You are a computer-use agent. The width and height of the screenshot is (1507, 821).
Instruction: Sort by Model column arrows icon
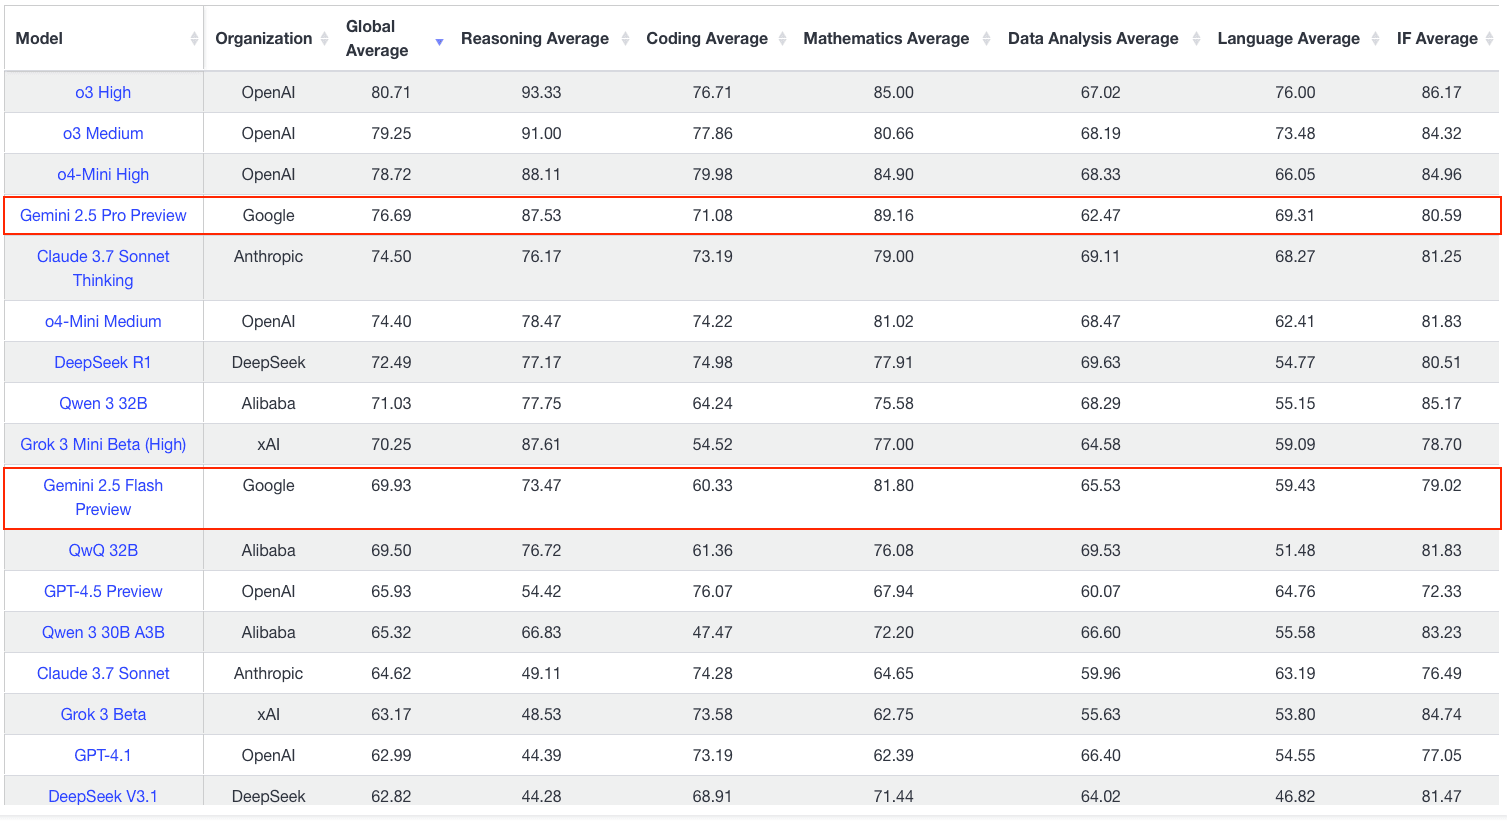[194, 39]
